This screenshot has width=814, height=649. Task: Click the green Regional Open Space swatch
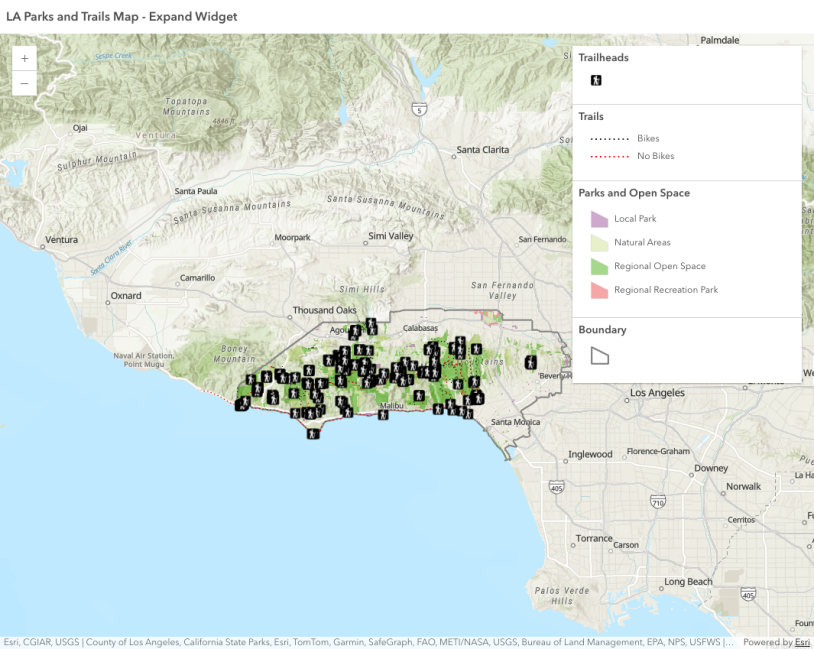(599, 267)
